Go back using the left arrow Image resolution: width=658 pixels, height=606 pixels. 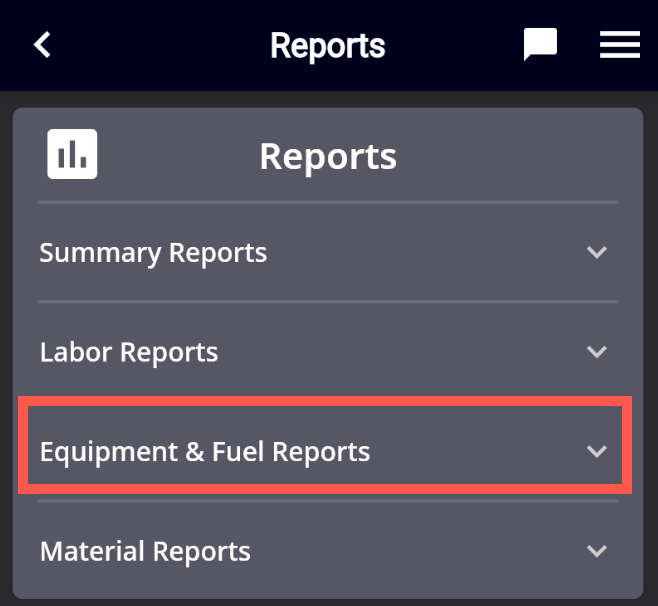click(42, 45)
